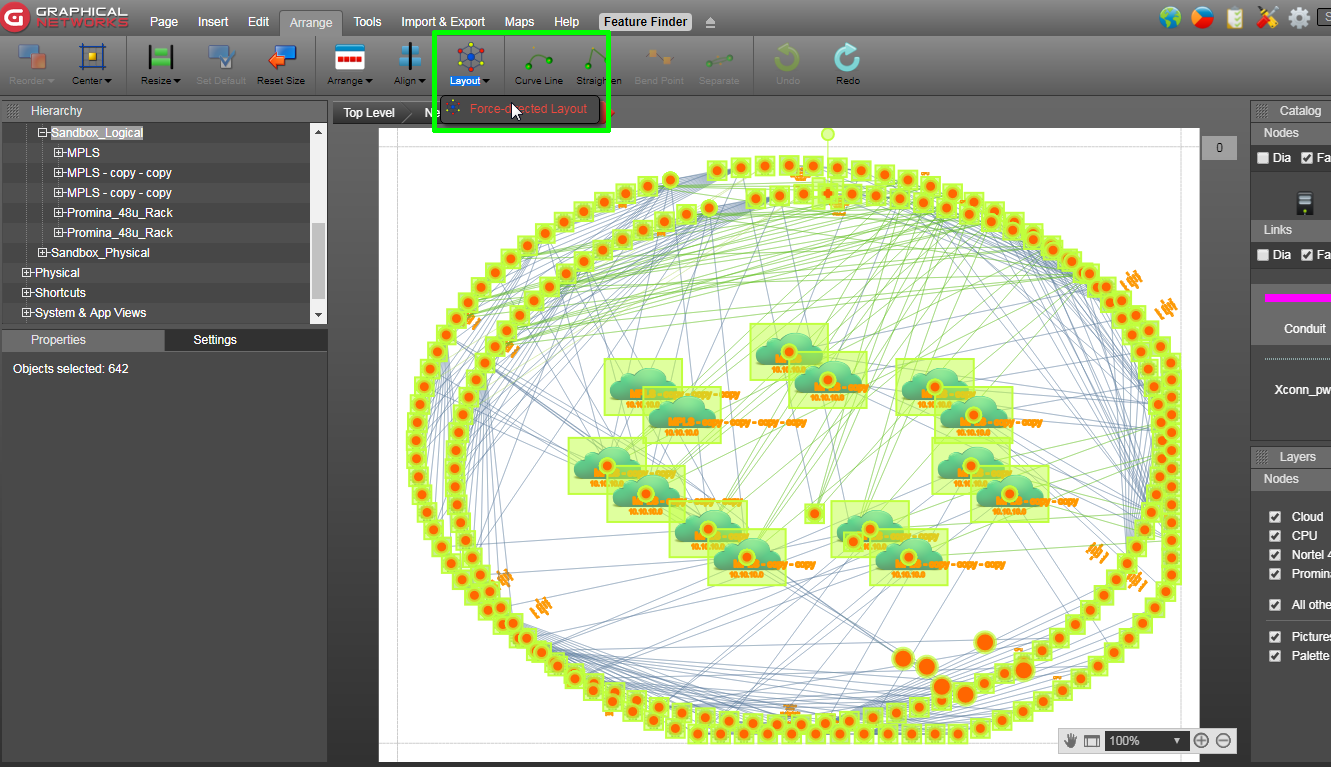Click the Redo arrow icon
The width and height of the screenshot is (1331, 767).
tap(847, 59)
